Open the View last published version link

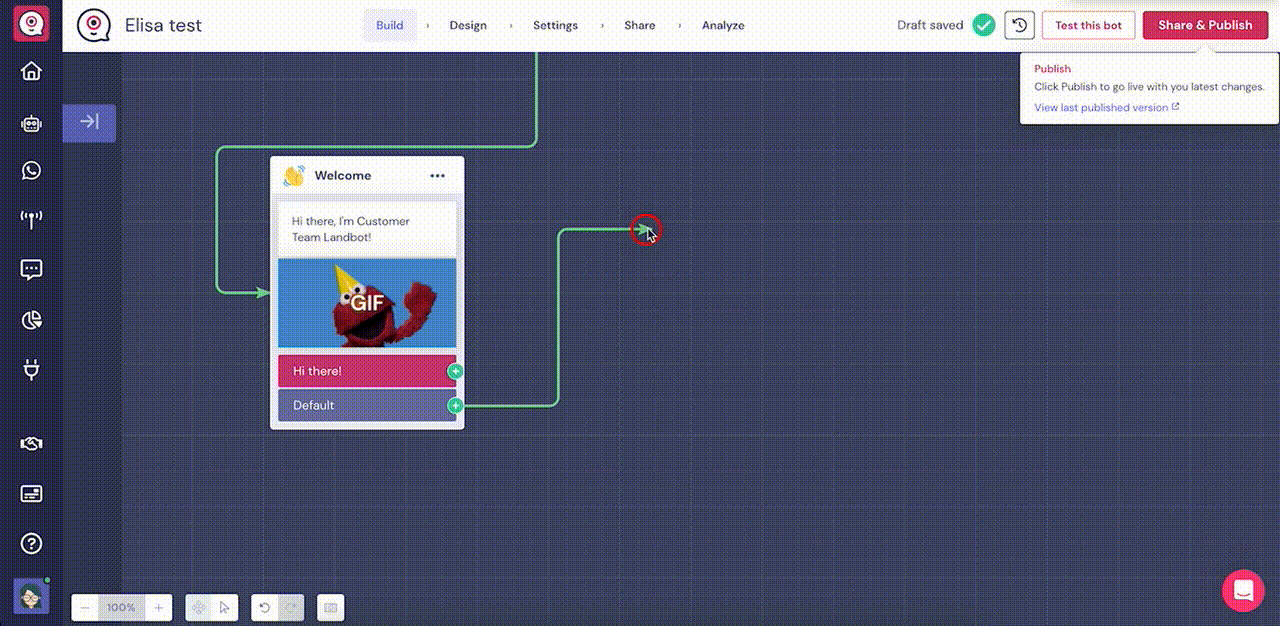point(1107,108)
